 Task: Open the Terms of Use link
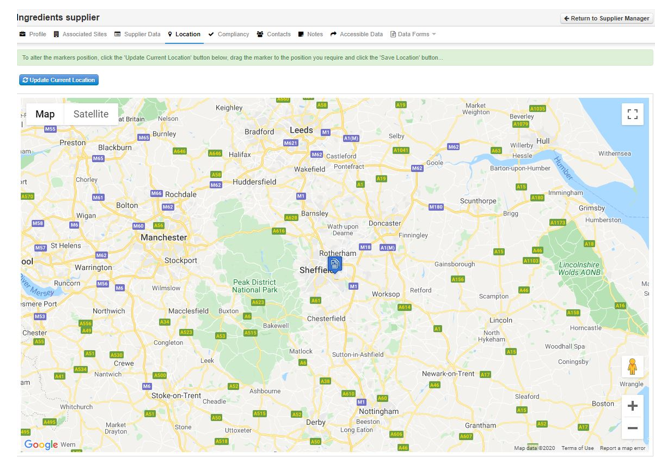pyautogui.click(x=577, y=448)
